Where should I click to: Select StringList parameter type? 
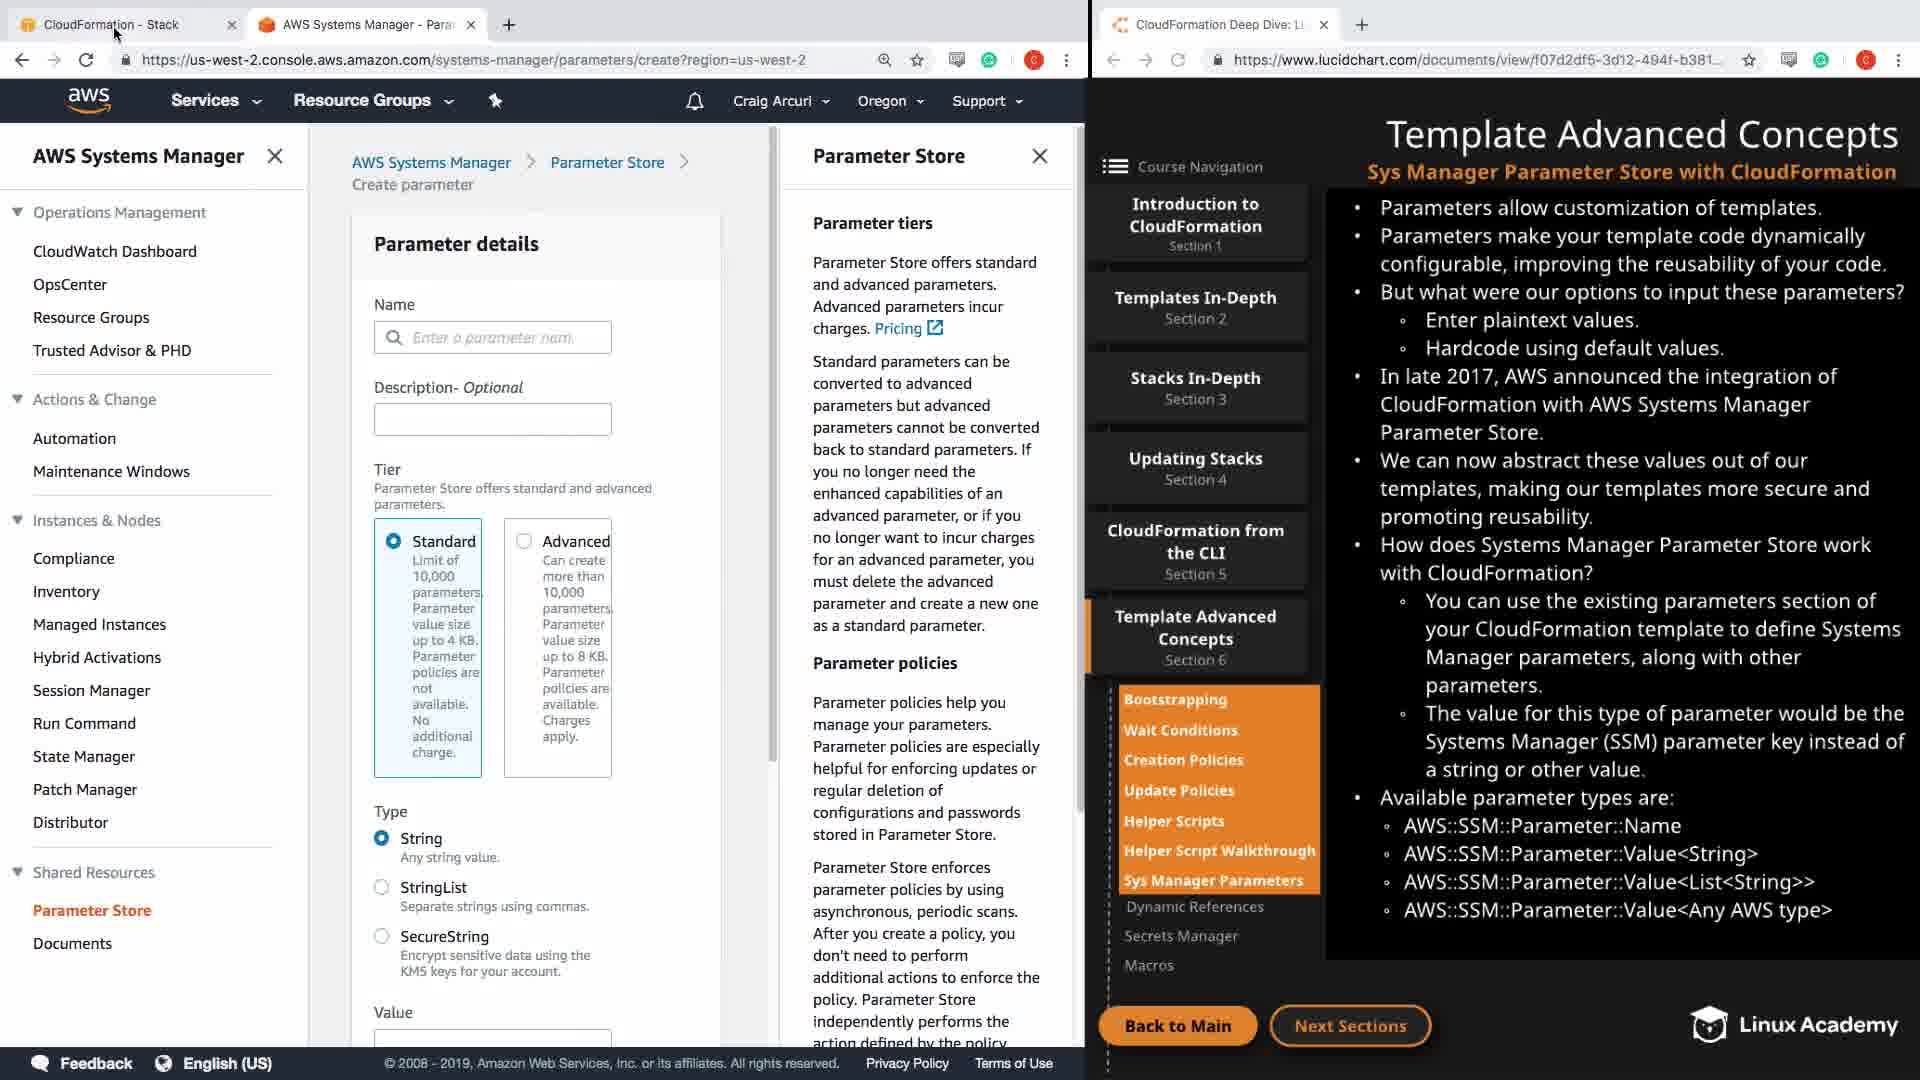click(x=381, y=887)
